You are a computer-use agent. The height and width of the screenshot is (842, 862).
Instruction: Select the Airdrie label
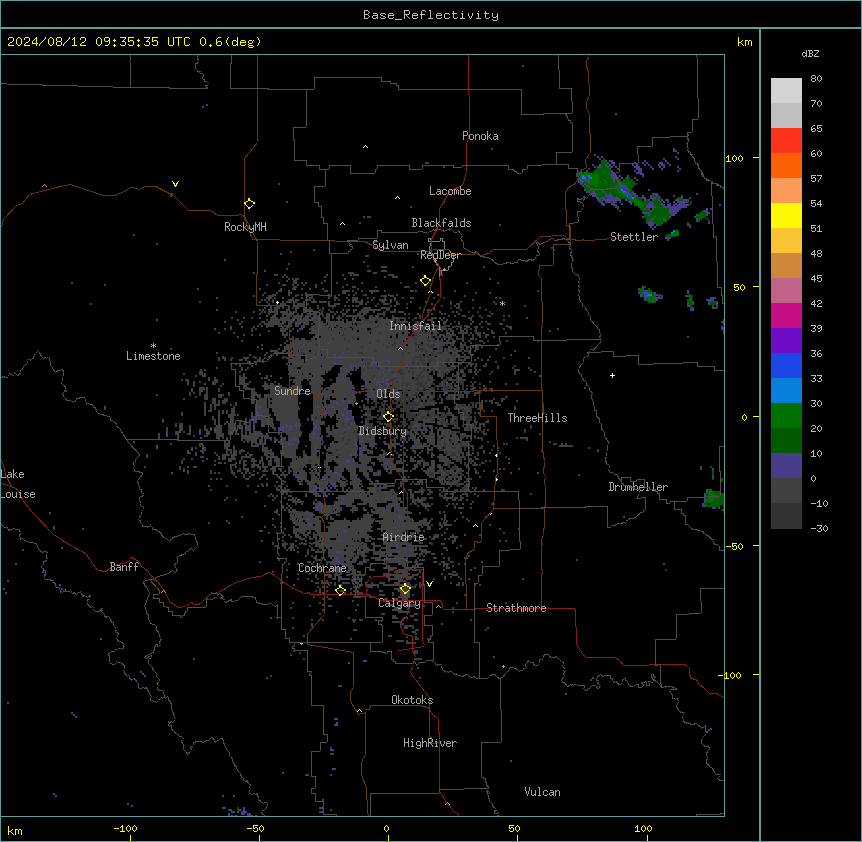[404, 537]
